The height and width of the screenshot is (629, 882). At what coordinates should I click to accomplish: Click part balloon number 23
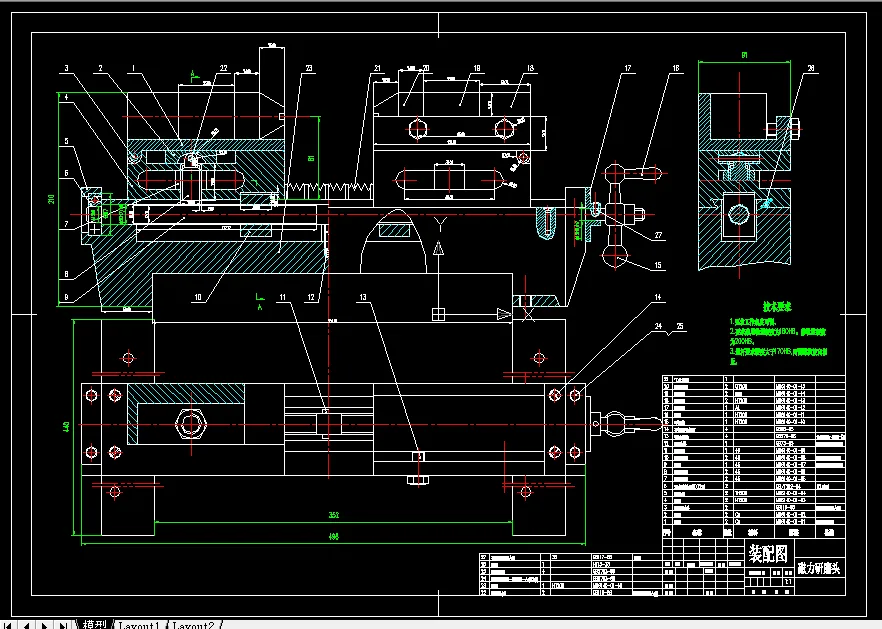(309, 68)
